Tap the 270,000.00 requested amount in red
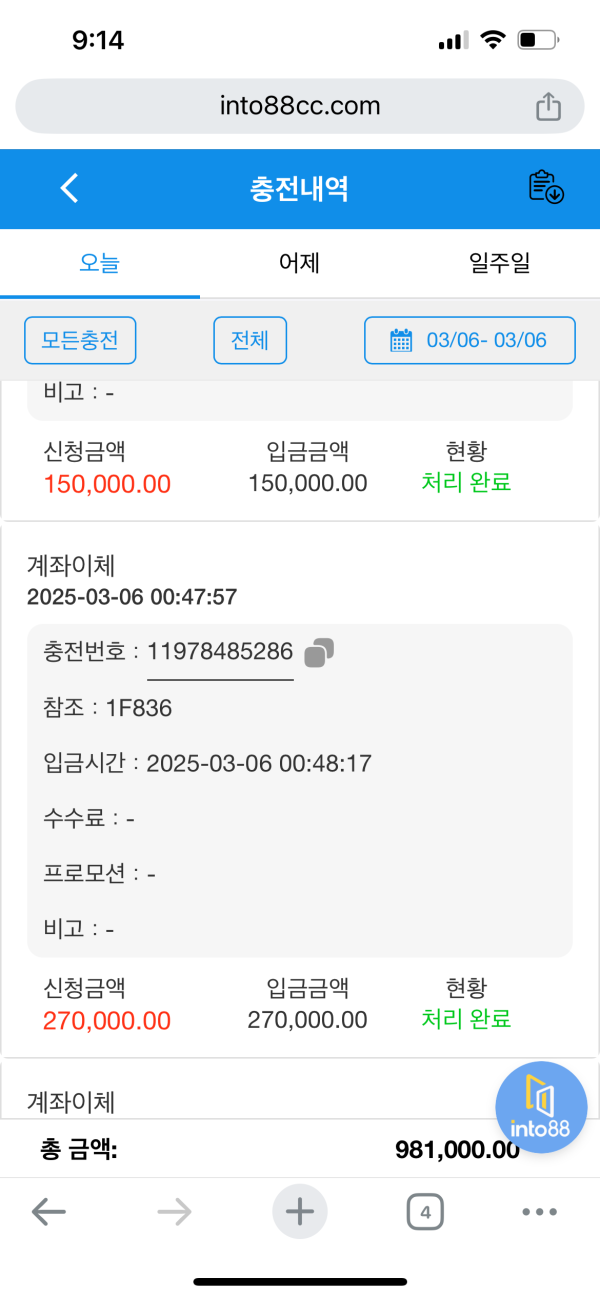600x1298 pixels. 107,1020
